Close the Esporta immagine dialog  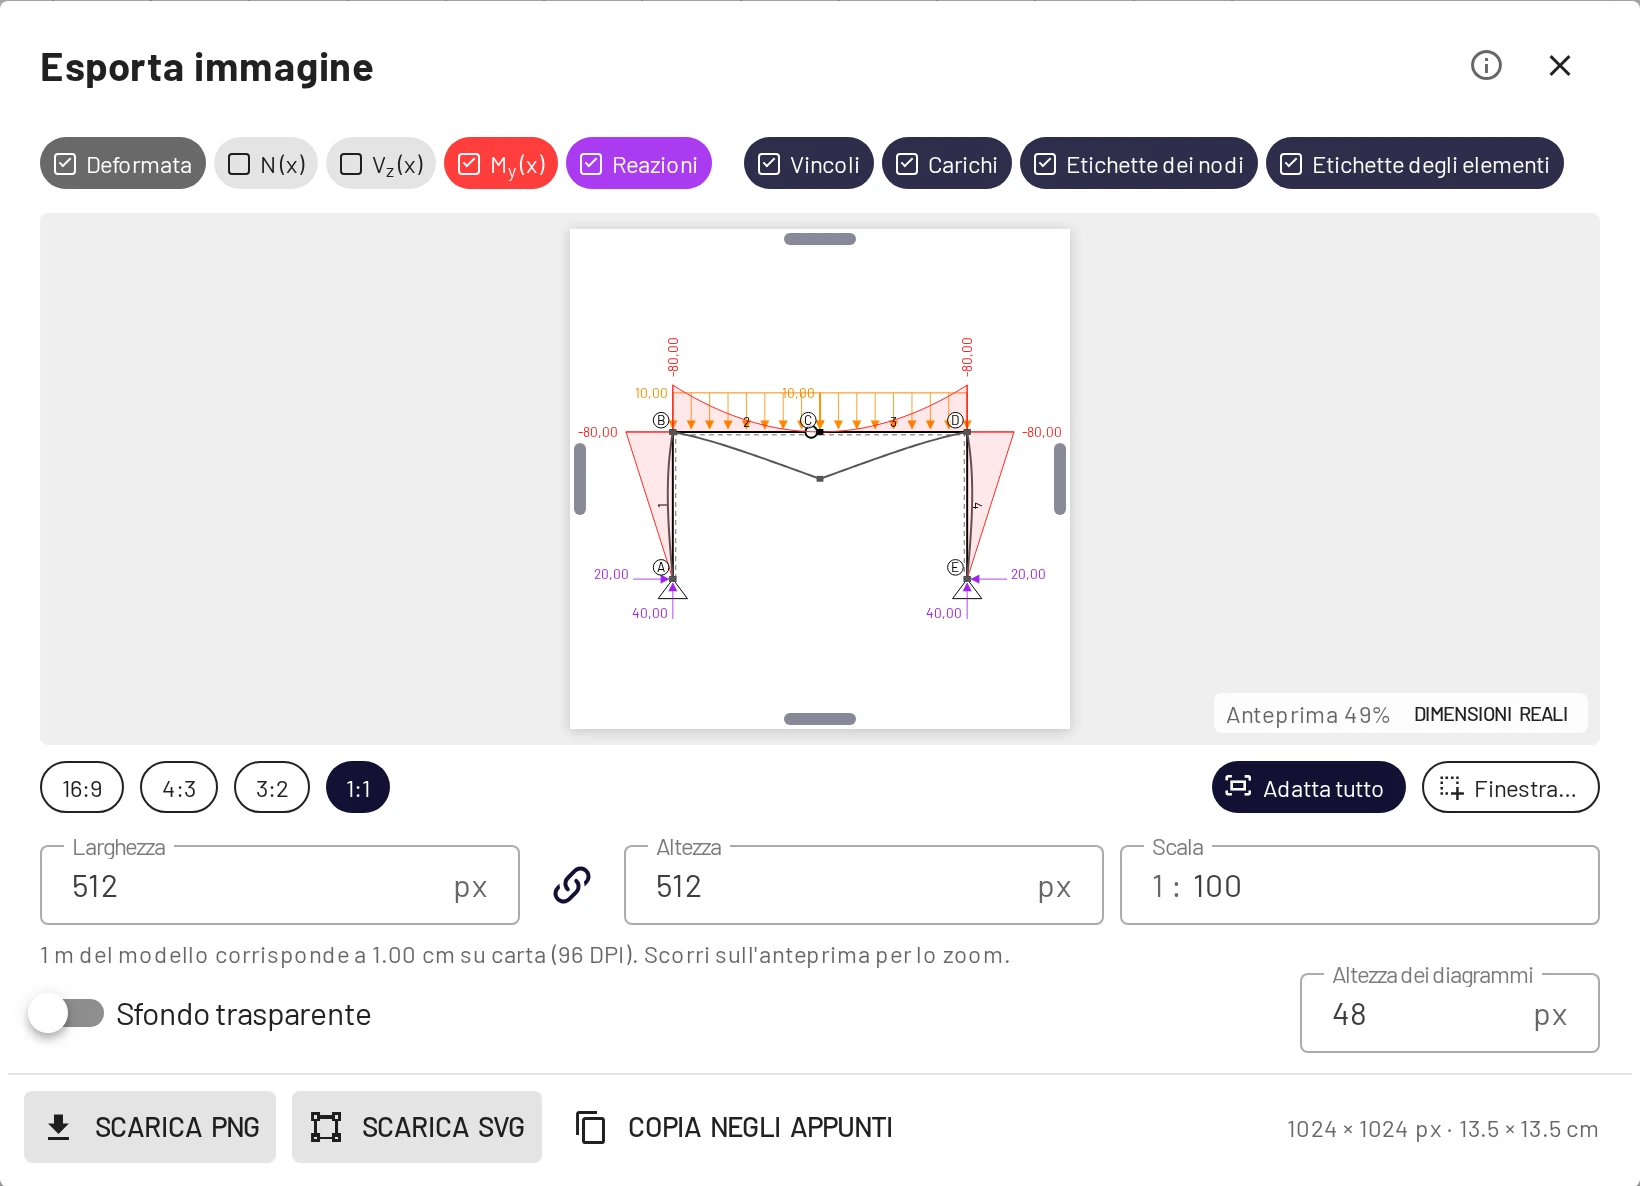pos(1560,66)
